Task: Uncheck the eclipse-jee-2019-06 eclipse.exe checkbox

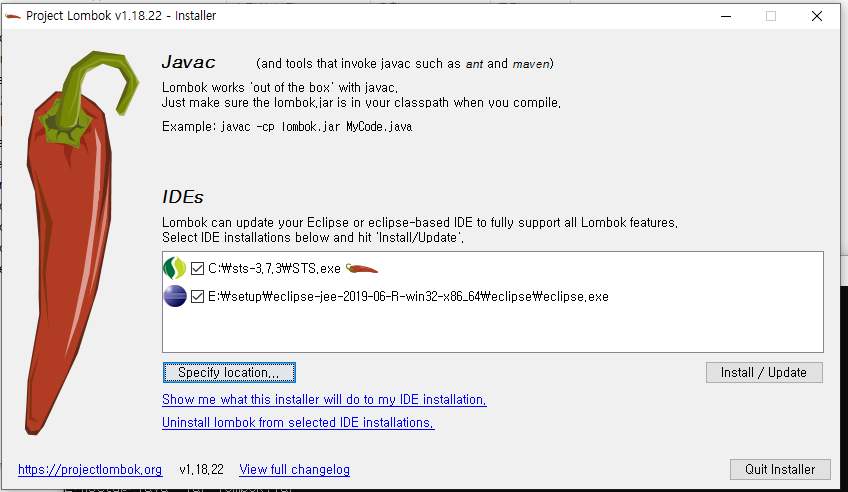Action: tap(197, 296)
